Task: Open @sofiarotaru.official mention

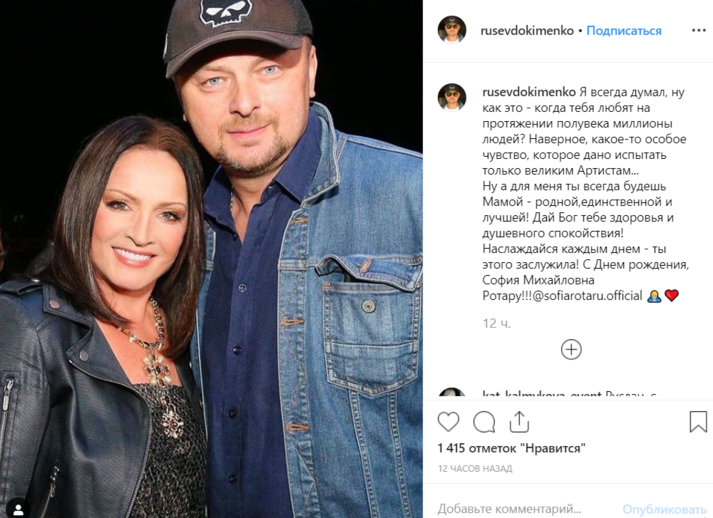Action: [587, 296]
